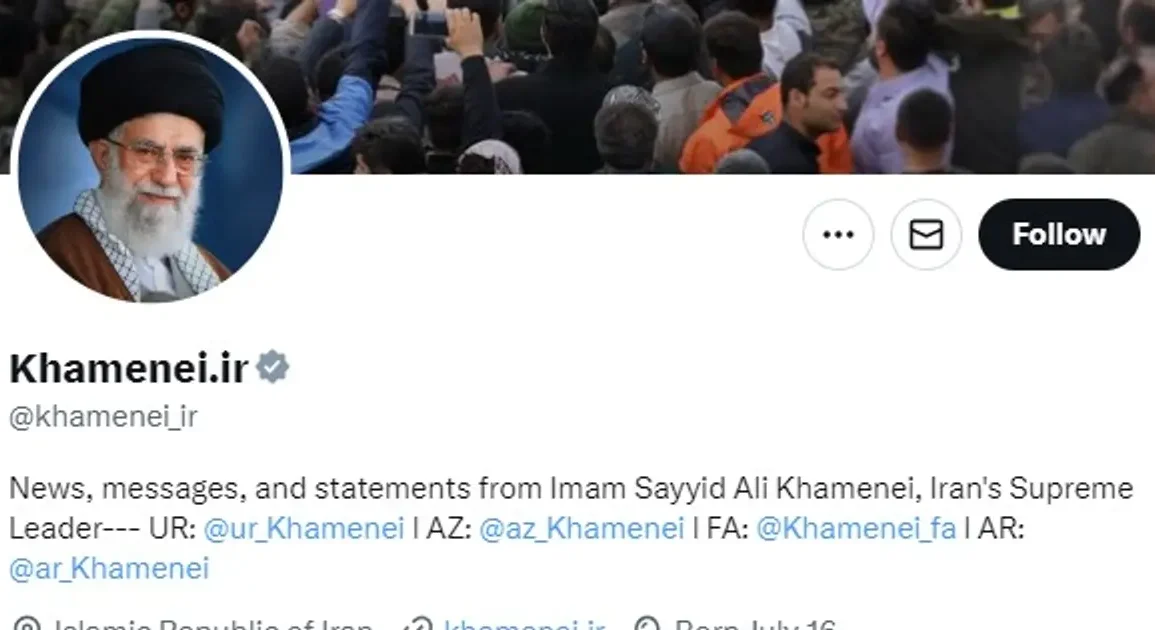Go to the @Khamenei_fa profile link
The height and width of the screenshot is (630, 1155).
point(856,528)
